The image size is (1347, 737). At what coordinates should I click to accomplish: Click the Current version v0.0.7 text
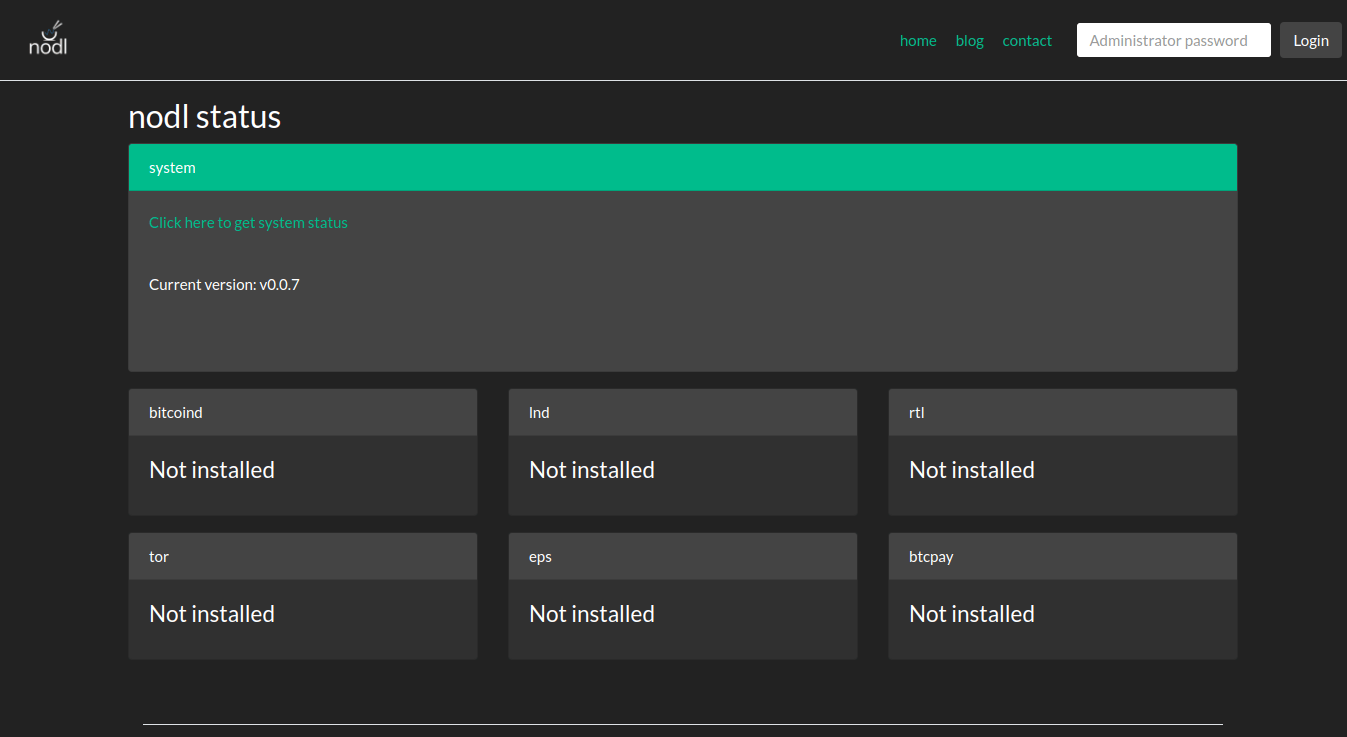[224, 285]
